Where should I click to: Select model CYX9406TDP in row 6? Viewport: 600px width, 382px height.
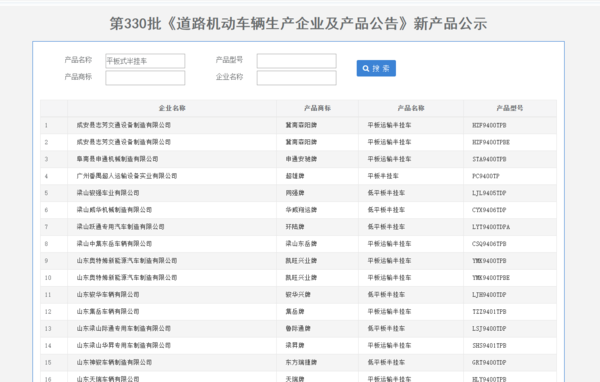point(489,210)
